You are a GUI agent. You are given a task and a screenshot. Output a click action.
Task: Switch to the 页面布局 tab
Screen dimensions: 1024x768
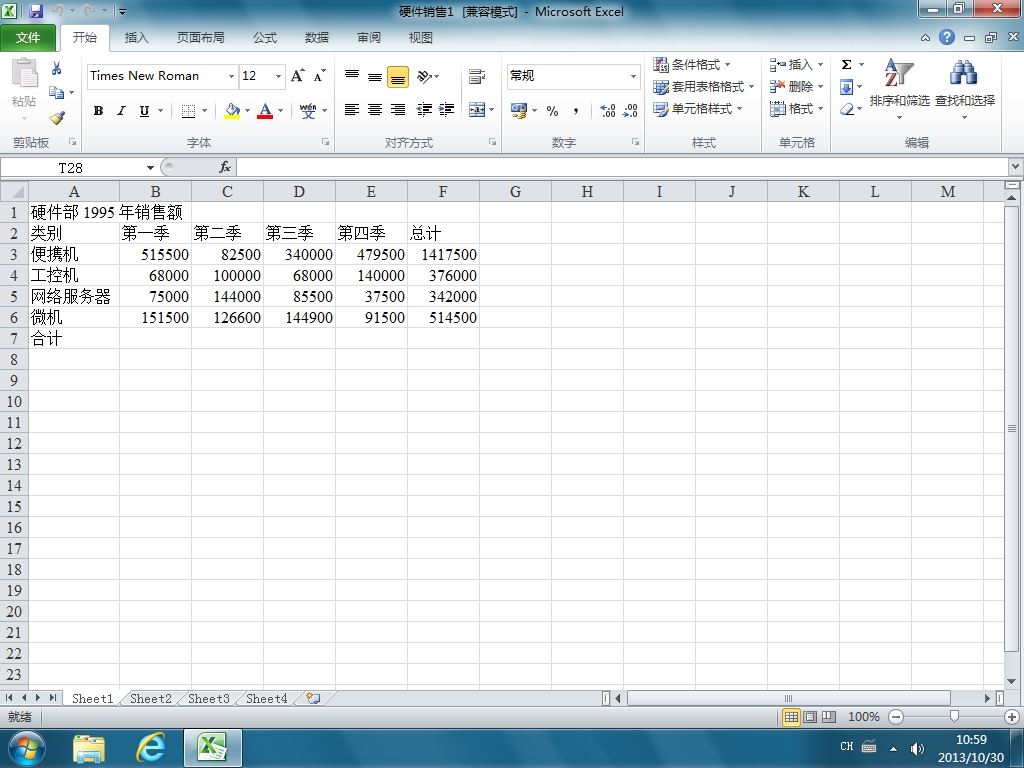pos(200,37)
